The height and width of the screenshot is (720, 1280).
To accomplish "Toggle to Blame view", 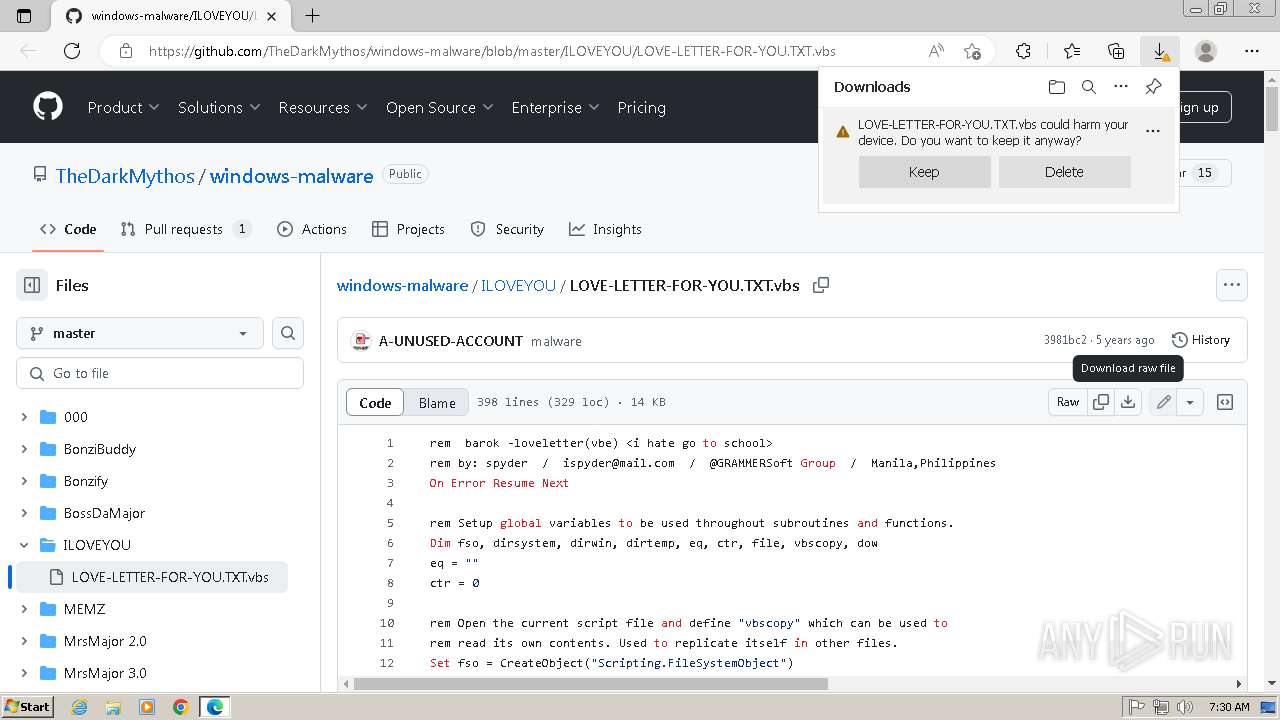I will (x=437, y=402).
